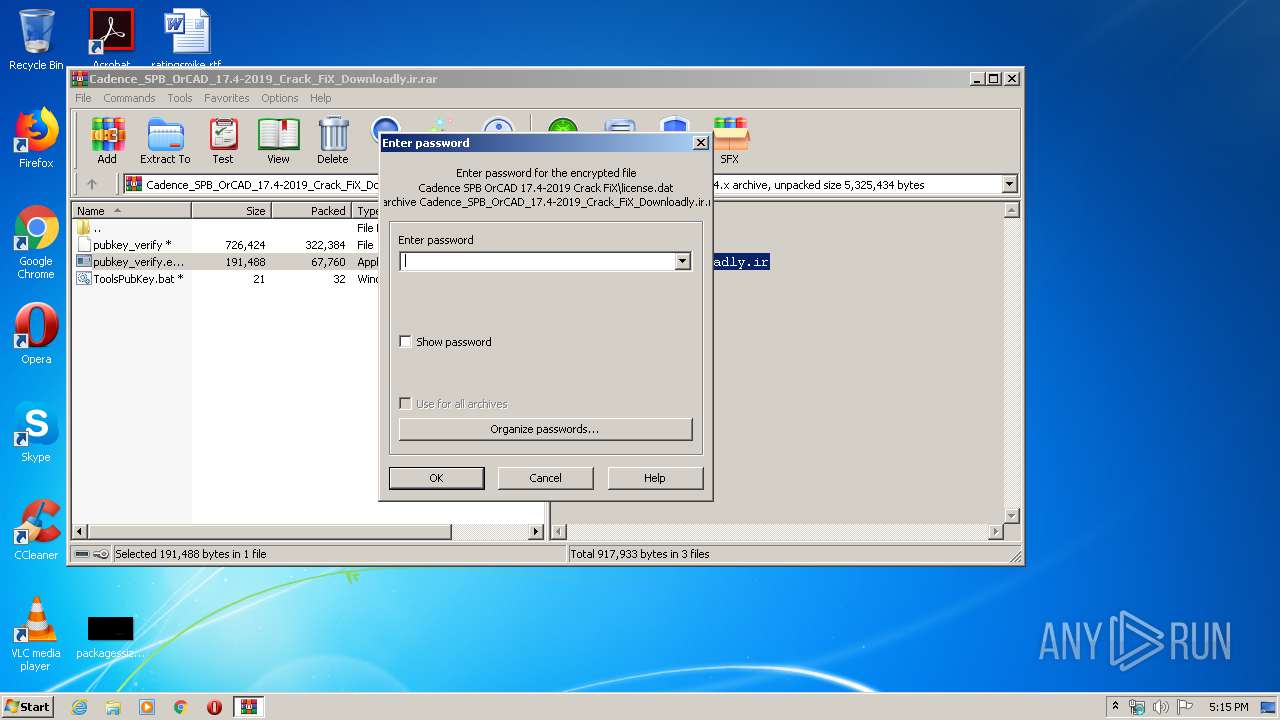This screenshot has width=1280, height=720.
Task: Open the File menu
Action: pos(83,98)
